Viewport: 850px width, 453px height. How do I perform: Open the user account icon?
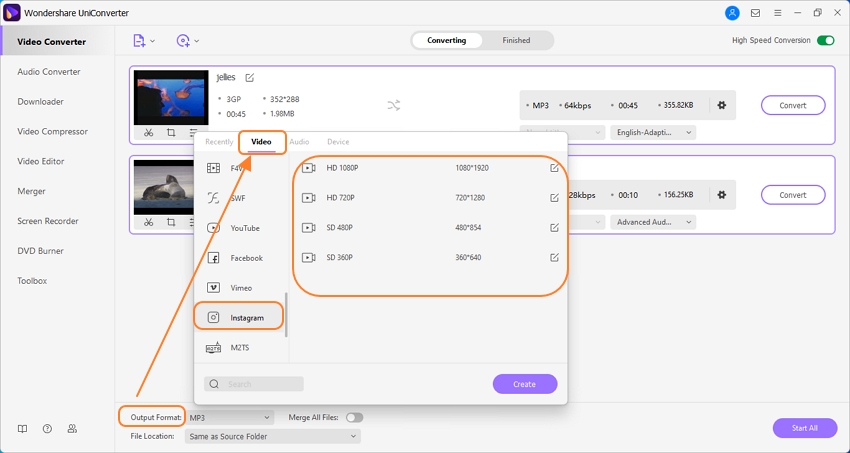point(732,13)
